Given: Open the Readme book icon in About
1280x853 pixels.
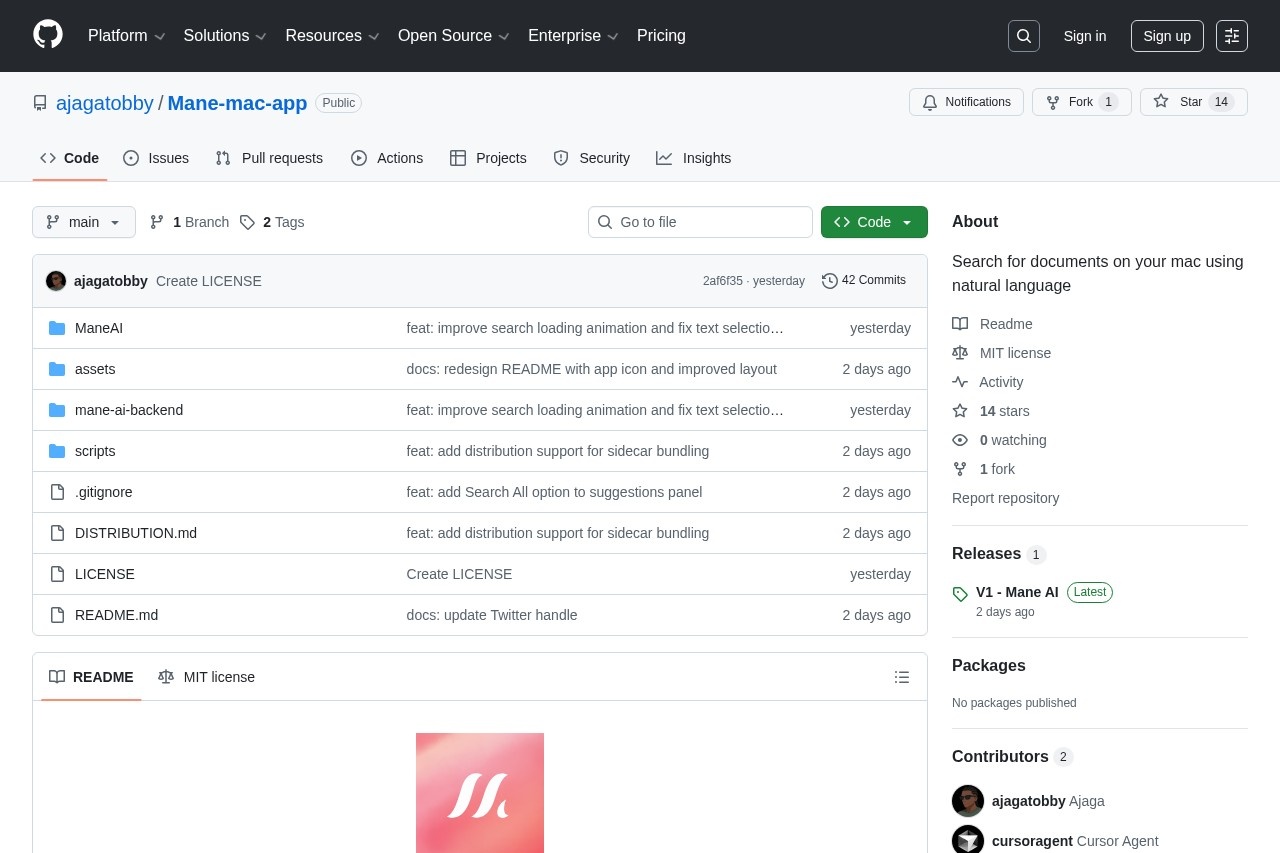Looking at the screenshot, I should coord(960,323).
